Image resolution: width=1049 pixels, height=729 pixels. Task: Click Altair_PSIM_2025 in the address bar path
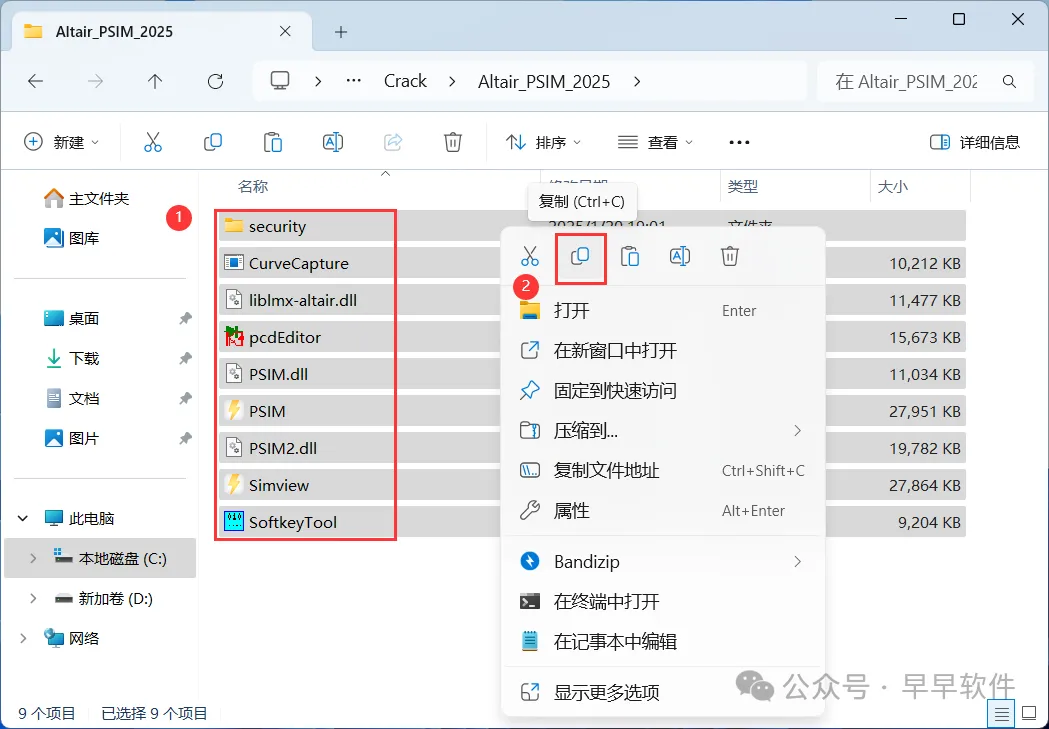tap(544, 82)
